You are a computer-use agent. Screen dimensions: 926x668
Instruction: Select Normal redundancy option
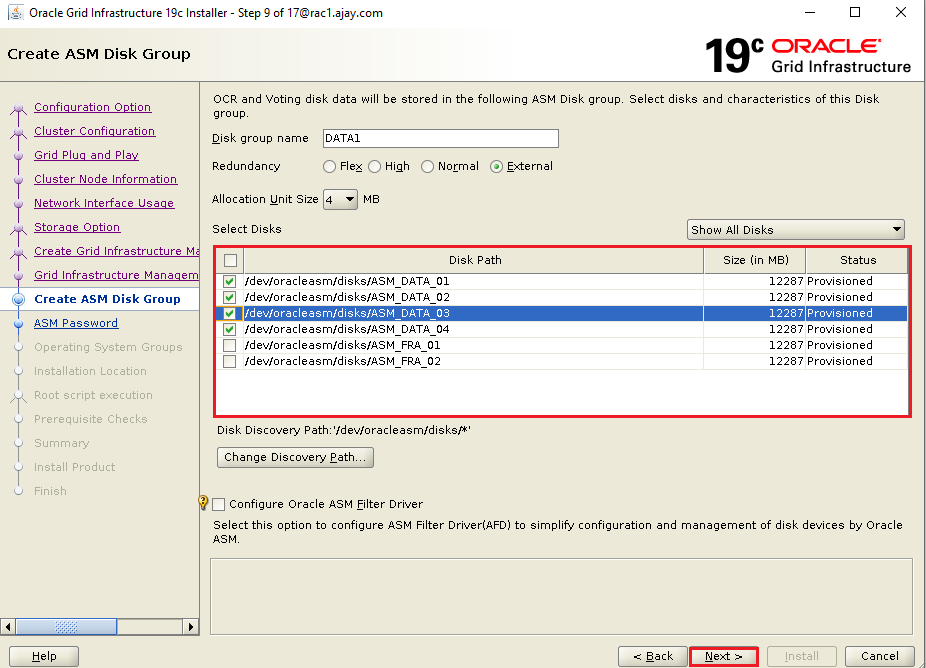427,167
